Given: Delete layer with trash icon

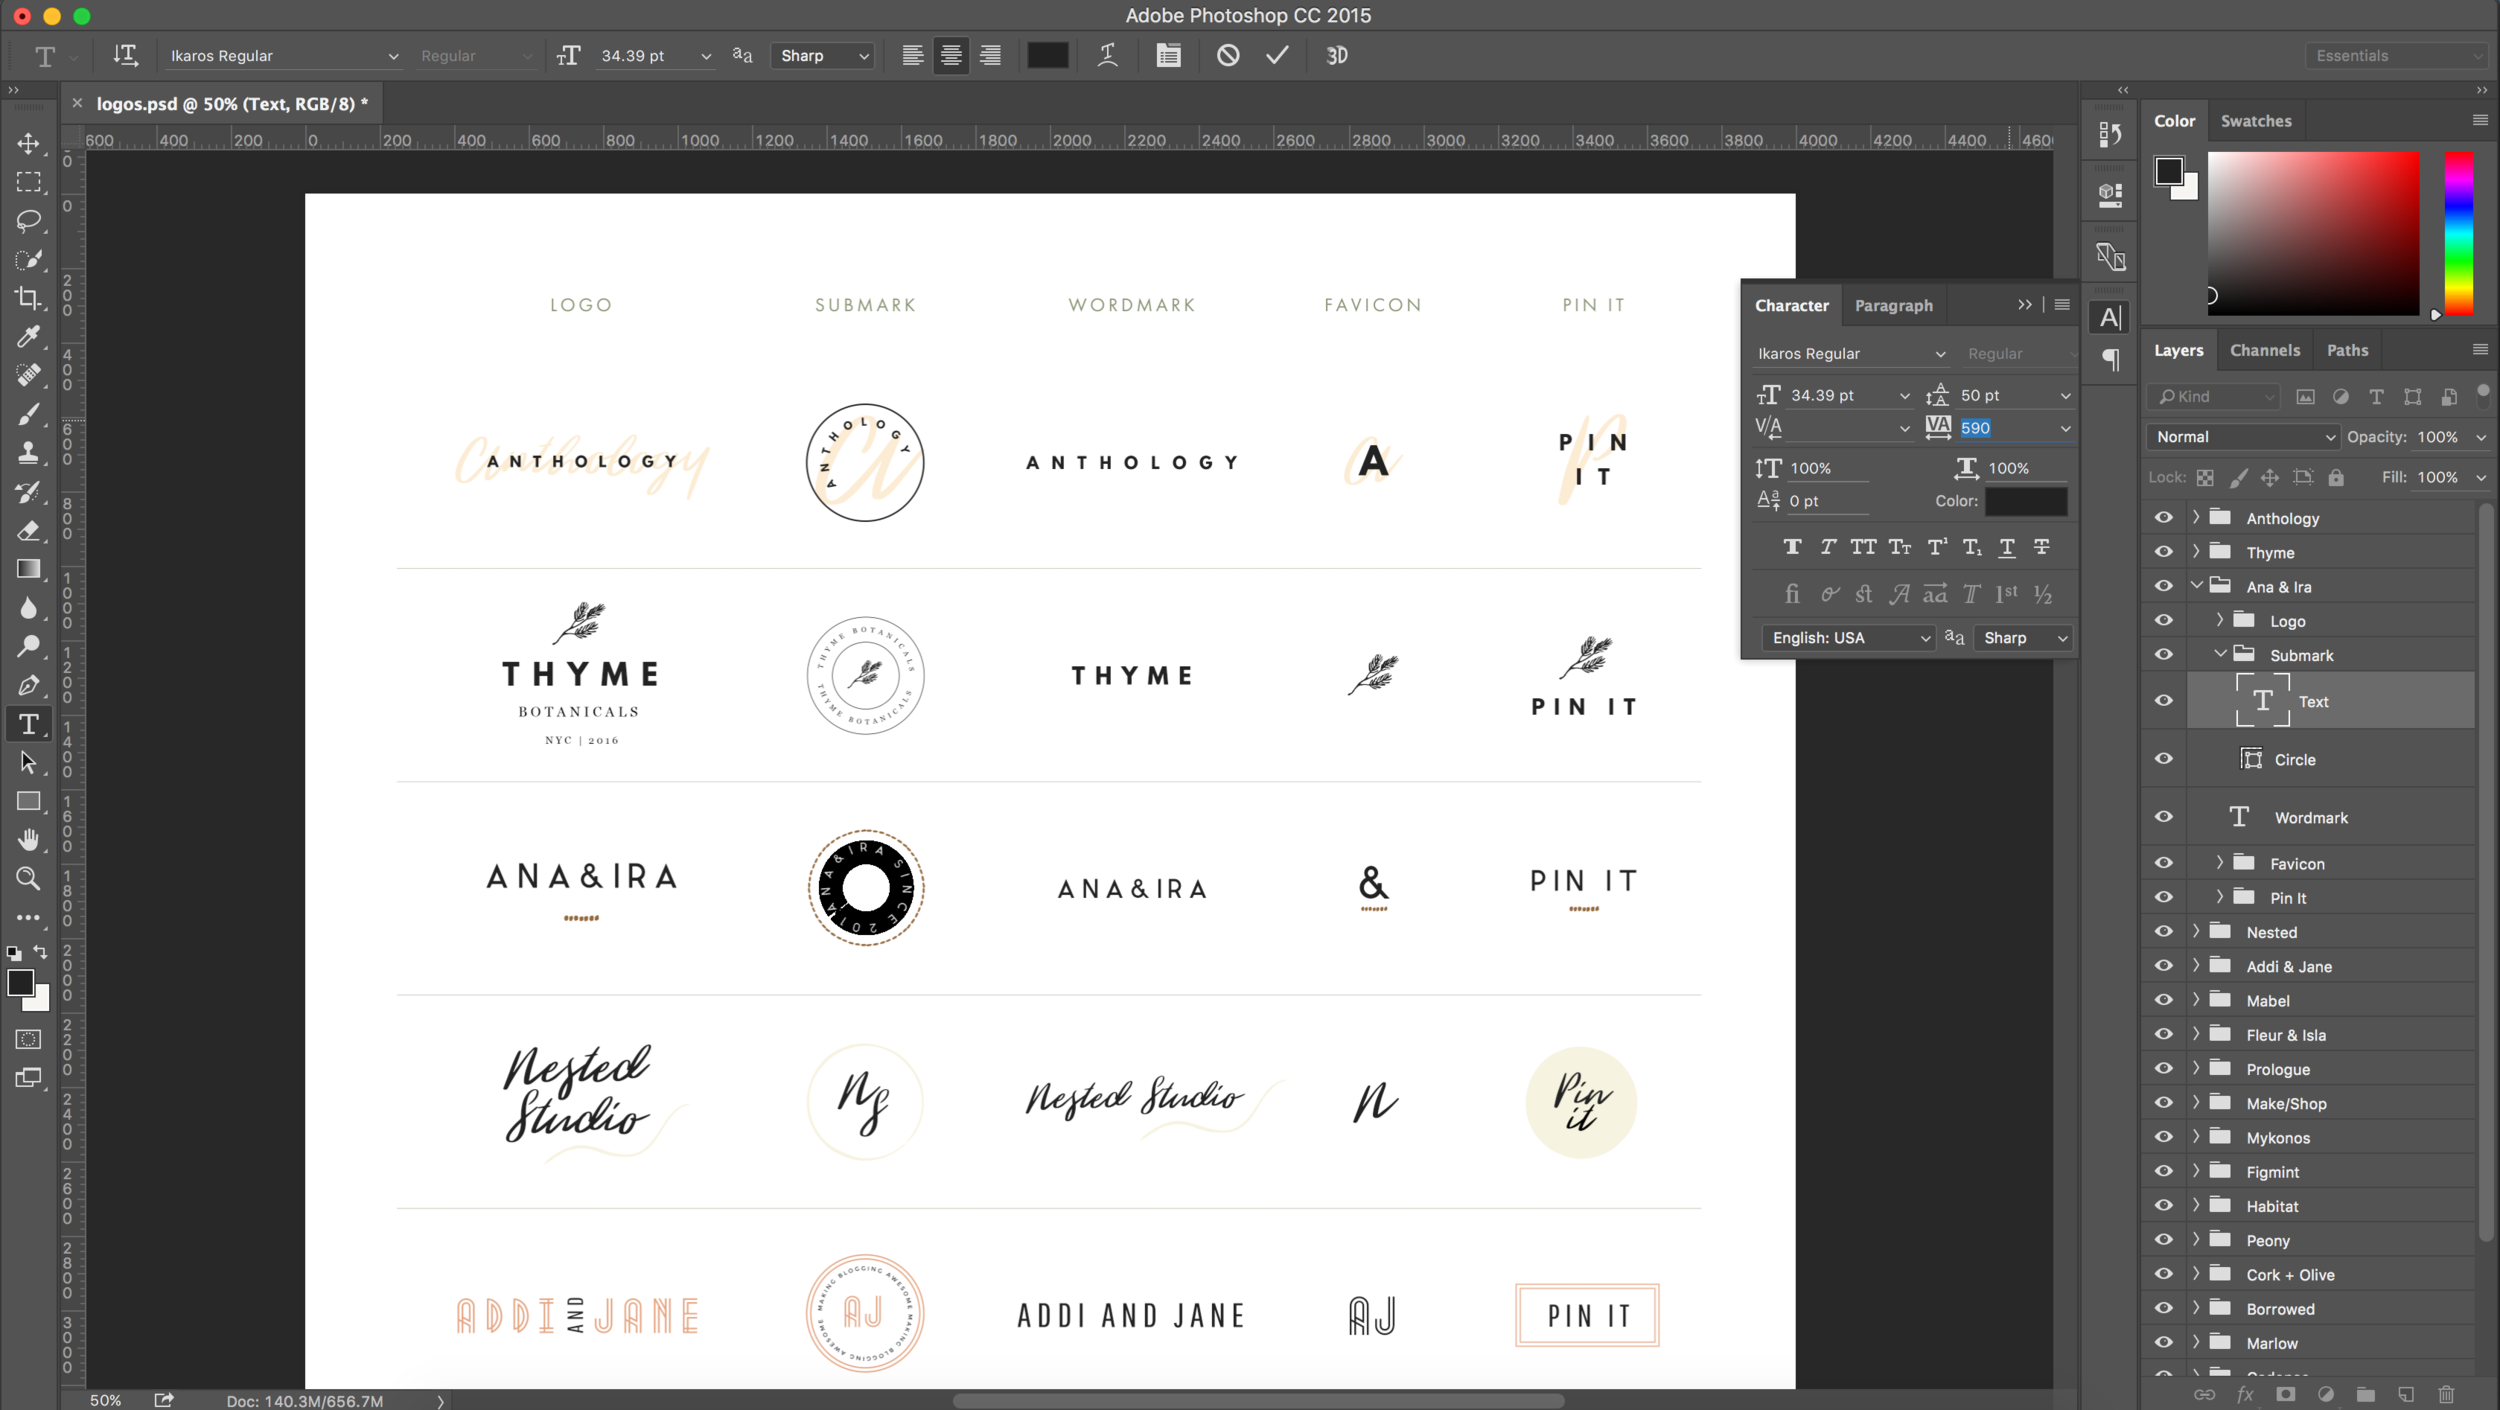Looking at the screenshot, I should click(2446, 1394).
